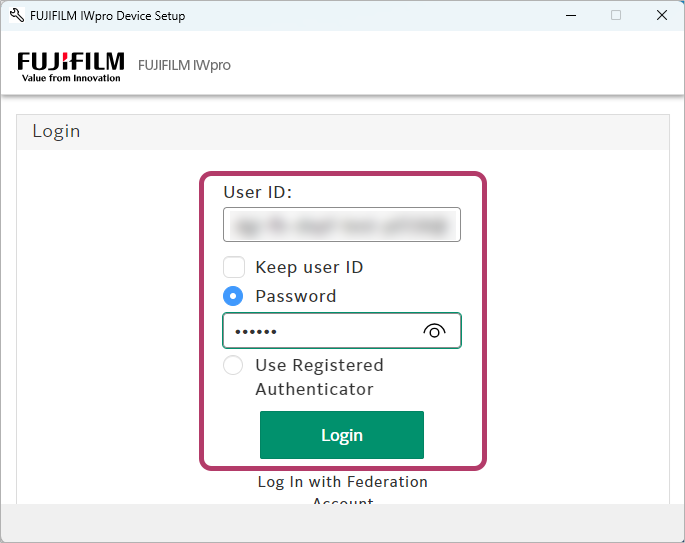Click the FUJIFILM IWpro product name text
The width and height of the screenshot is (685, 543).
[184, 66]
